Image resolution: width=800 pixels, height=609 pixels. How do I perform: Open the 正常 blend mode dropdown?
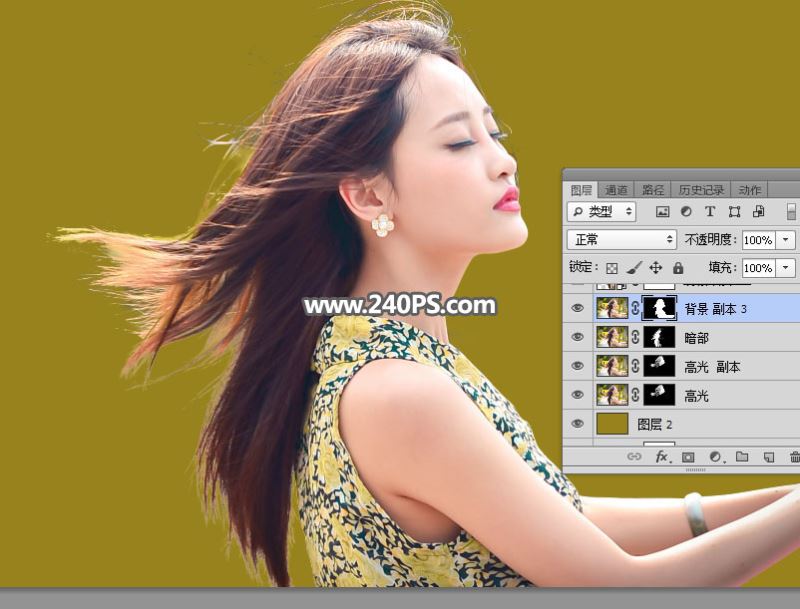pos(622,240)
